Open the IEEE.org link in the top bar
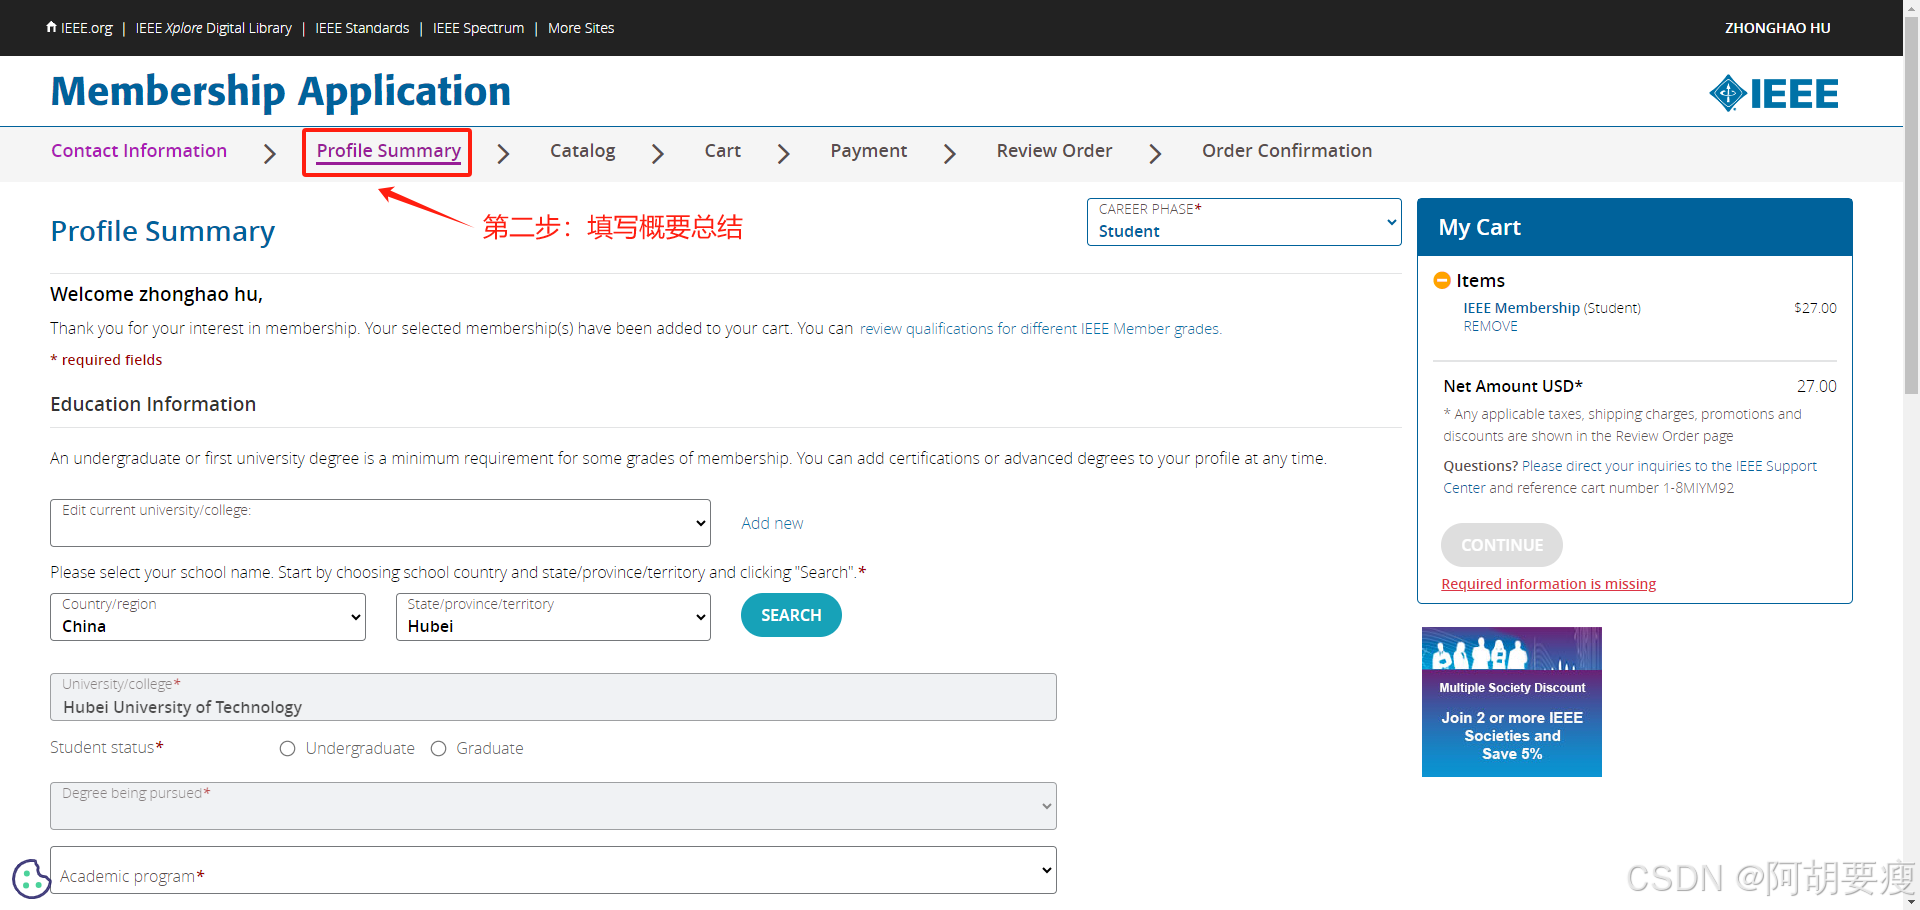The image size is (1920, 910). point(86,28)
